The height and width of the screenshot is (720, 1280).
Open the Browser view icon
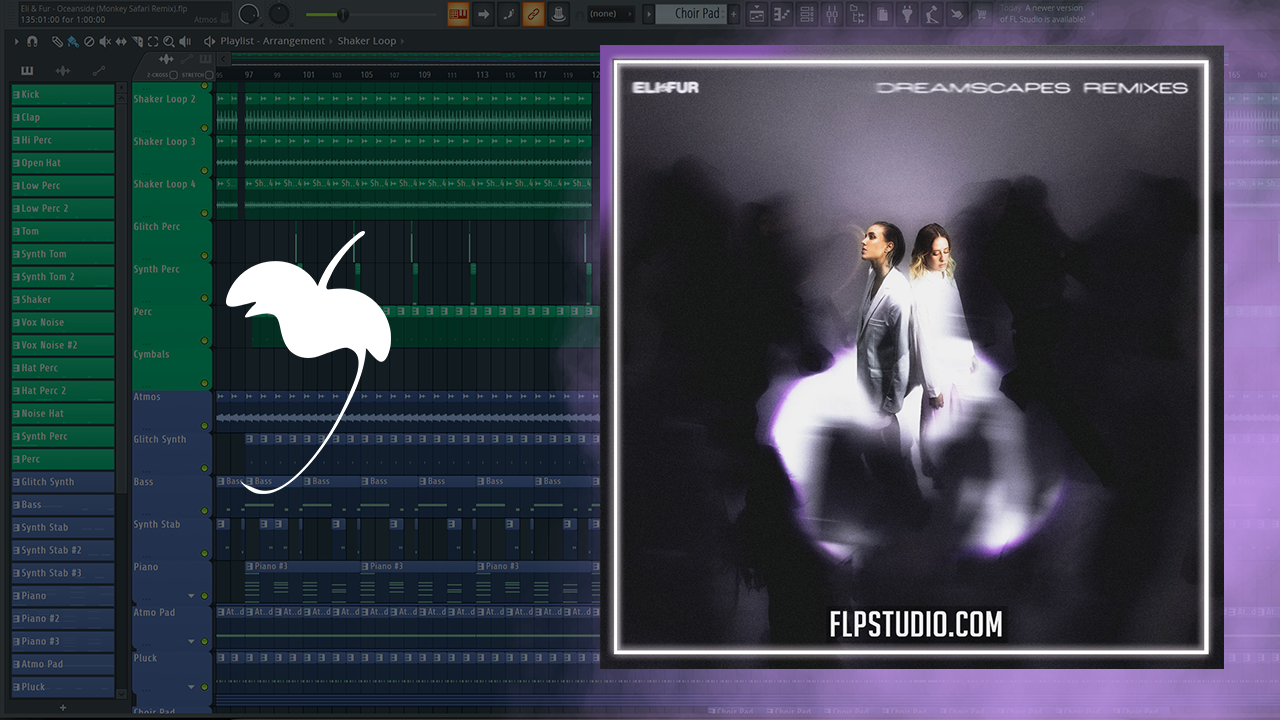click(x=857, y=14)
